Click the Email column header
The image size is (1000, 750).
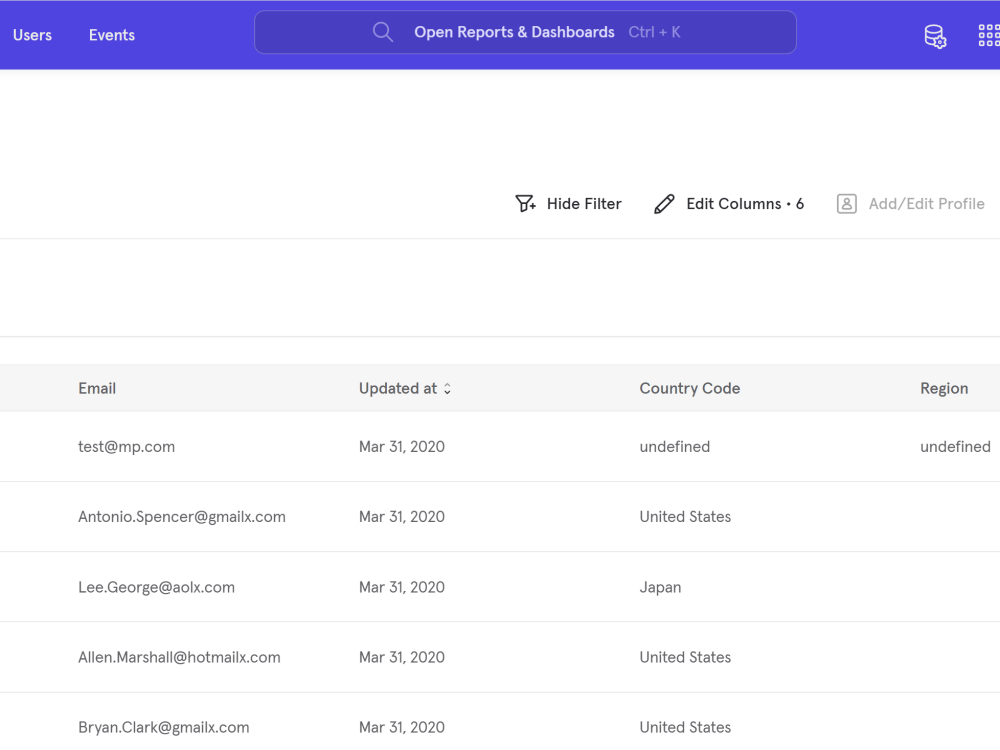[97, 388]
